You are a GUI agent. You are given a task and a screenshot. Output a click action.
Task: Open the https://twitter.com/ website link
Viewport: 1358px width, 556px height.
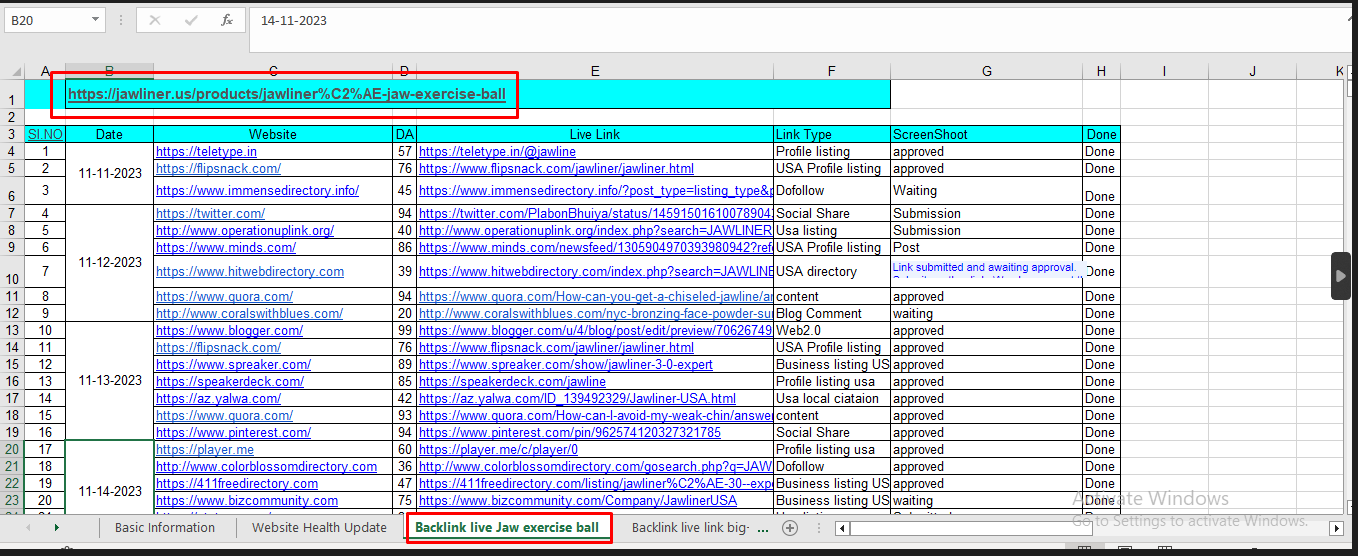[211, 213]
